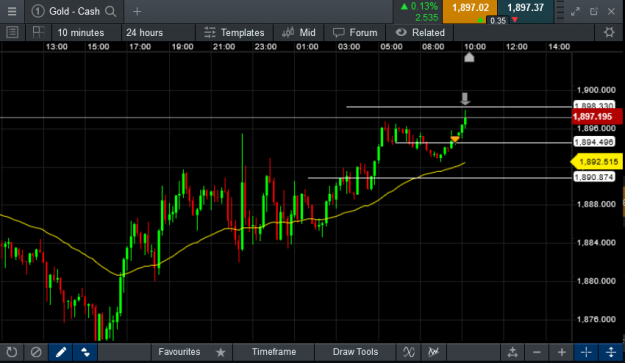Open the Draw Tools toolbar tab
This screenshot has width=625, height=363.
(x=355, y=352)
